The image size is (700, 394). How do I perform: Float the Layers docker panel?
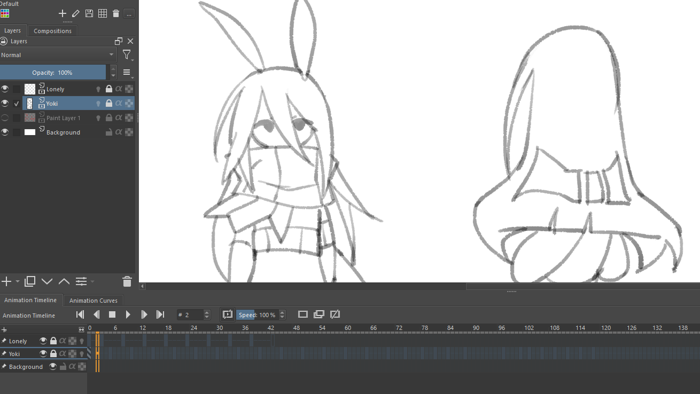point(118,41)
